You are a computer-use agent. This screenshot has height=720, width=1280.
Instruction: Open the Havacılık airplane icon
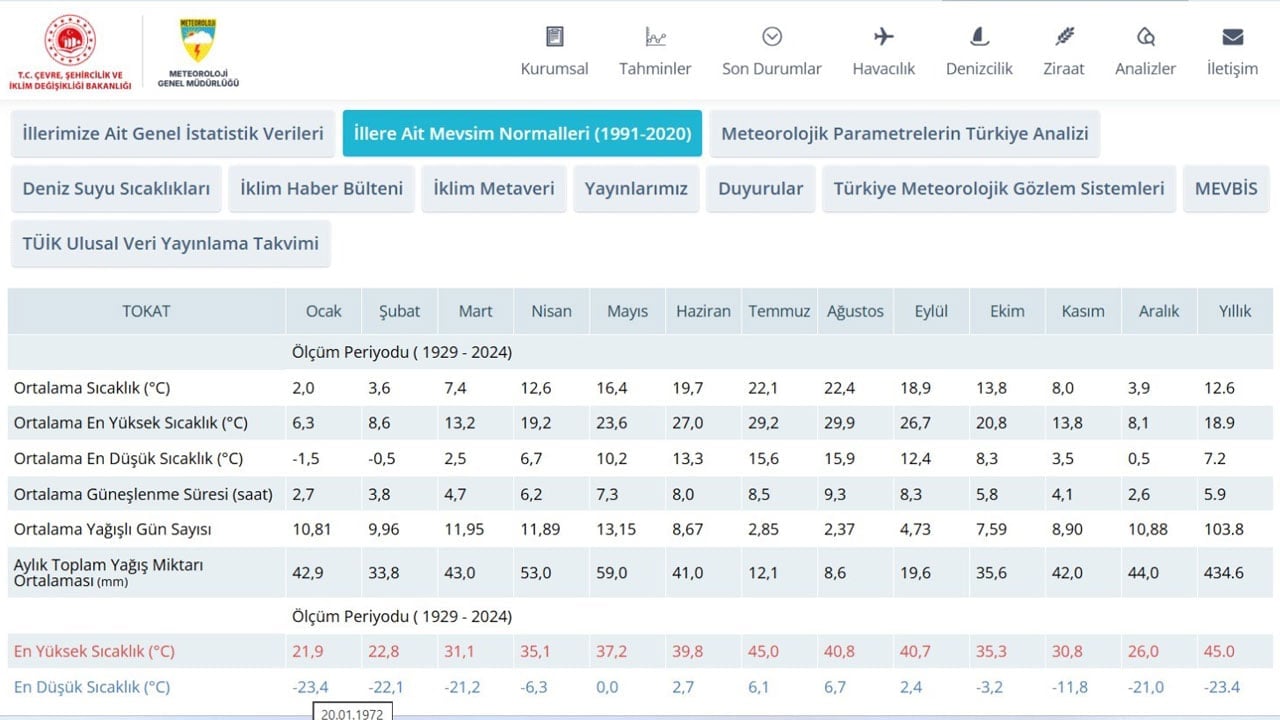[x=884, y=37]
